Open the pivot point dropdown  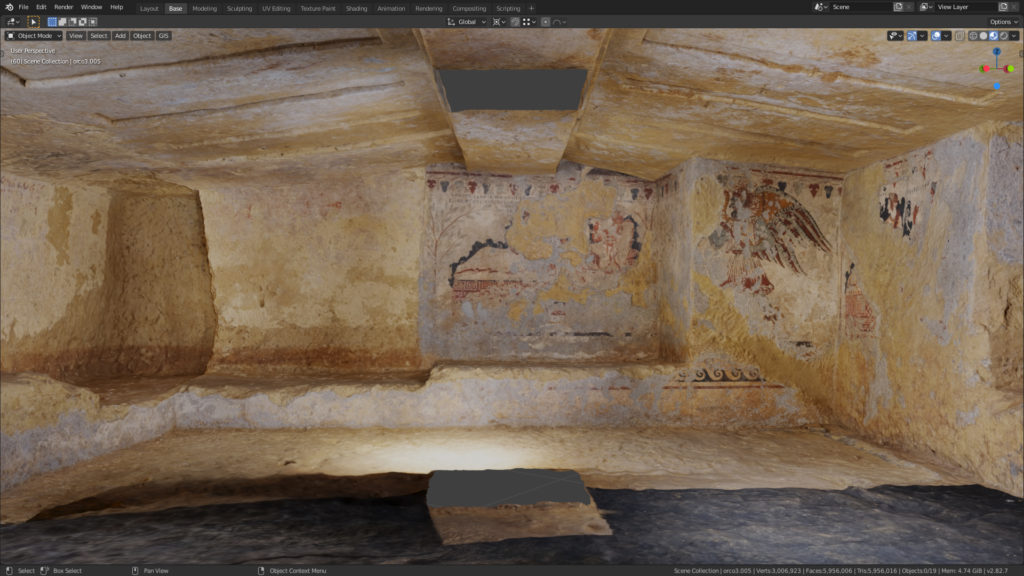click(x=499, y=22)
